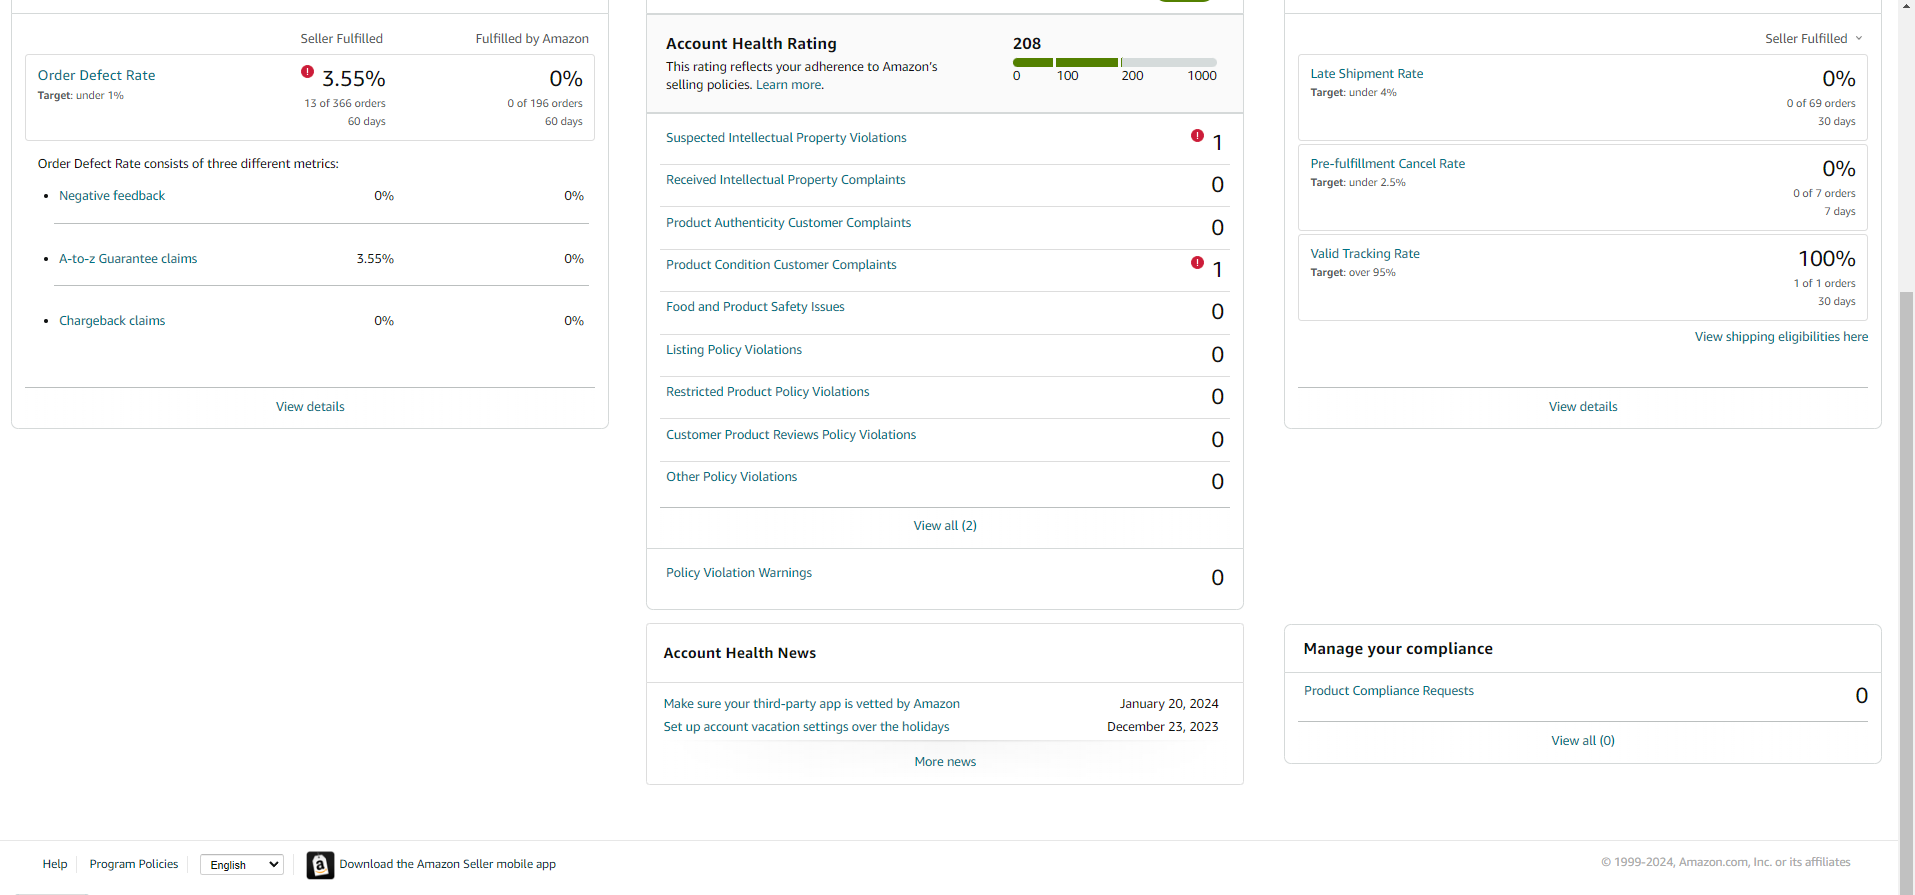The height and width of the screenshot is (895, 1915).
Task: Click the 3.55% order defect rate value
Action: (354, 79)
